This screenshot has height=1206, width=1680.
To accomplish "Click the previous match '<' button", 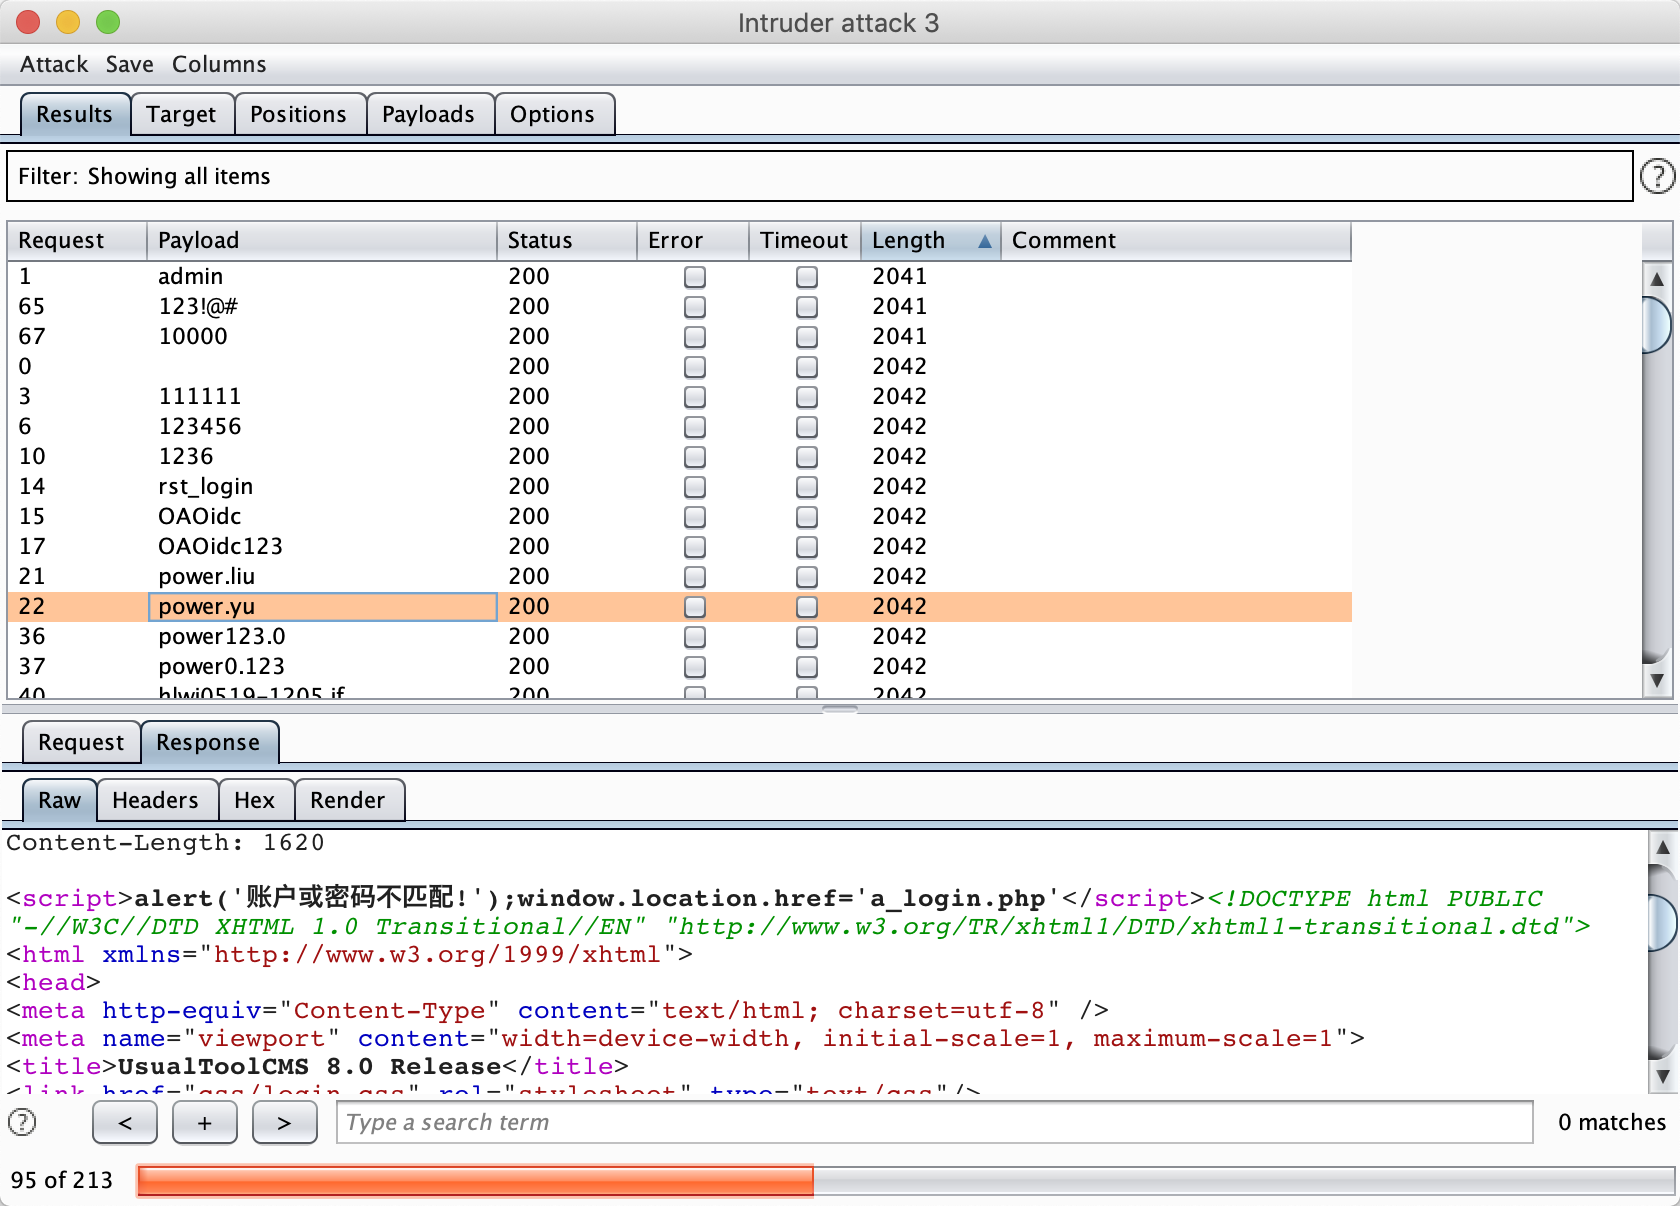I will tap(125, 1122).
